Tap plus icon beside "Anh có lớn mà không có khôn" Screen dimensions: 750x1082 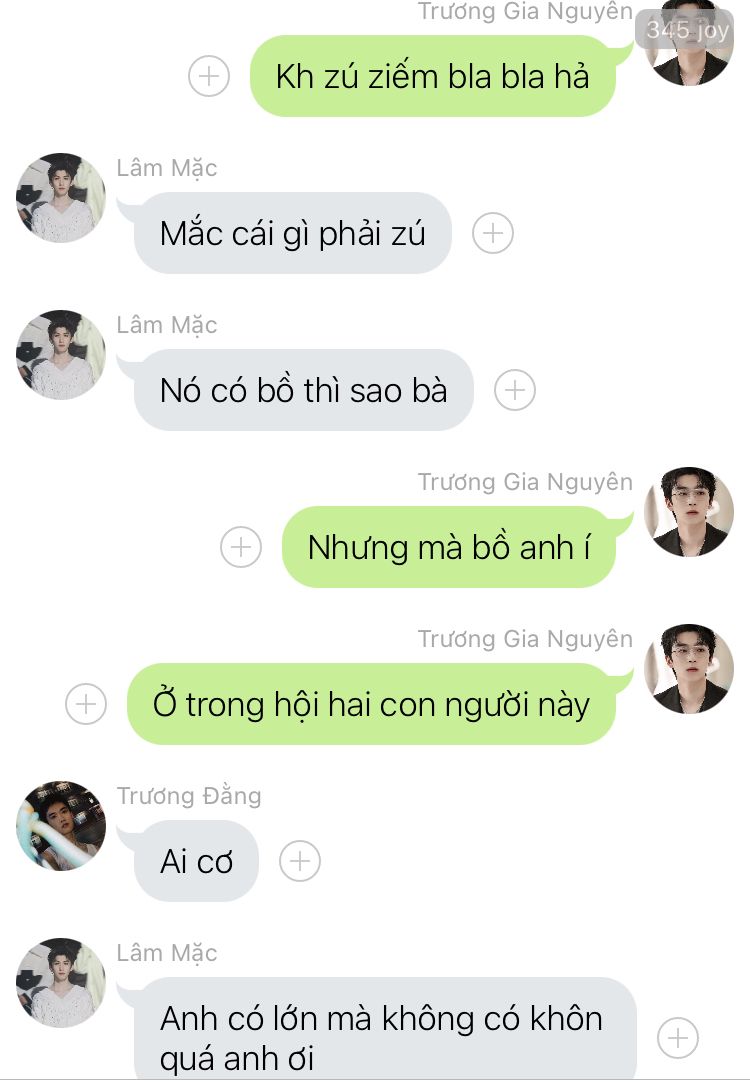click(x=678, y=1038)
